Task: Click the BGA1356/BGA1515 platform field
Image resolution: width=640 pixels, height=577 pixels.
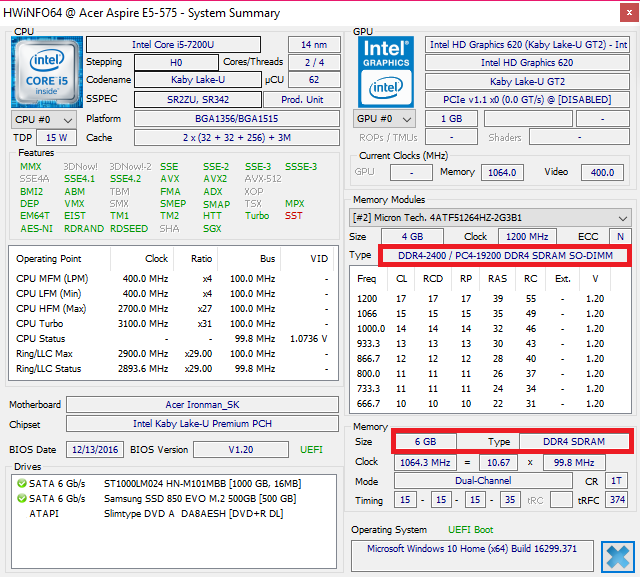Action: pos(237,119)
